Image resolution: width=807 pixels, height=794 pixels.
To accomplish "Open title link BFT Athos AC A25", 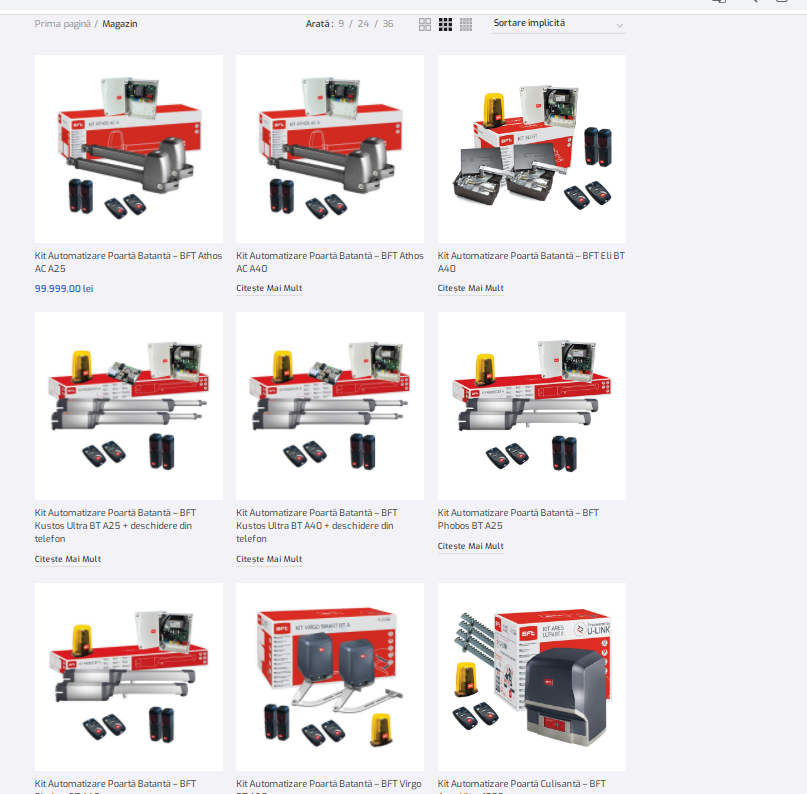I will 128,262.
